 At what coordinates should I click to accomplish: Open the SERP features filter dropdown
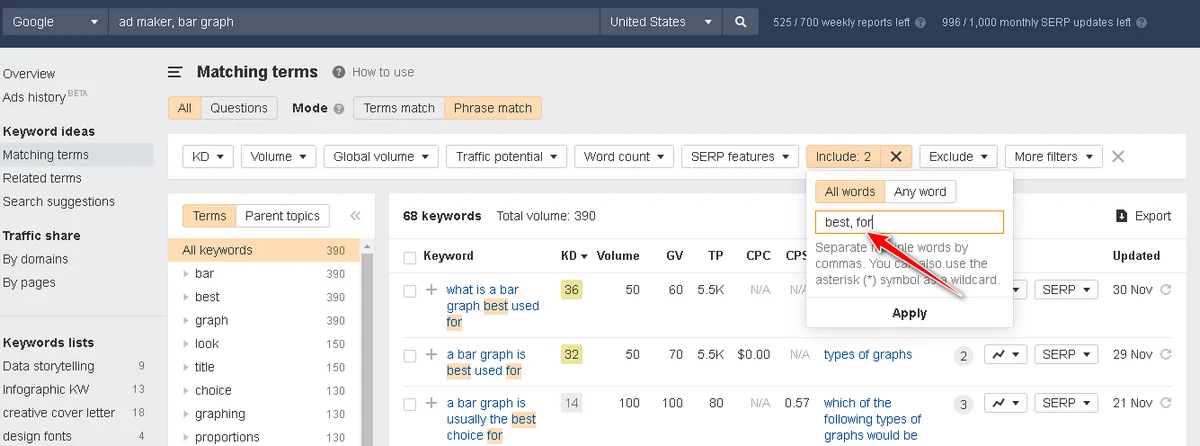pyautogui.click(x=740, y=156)
